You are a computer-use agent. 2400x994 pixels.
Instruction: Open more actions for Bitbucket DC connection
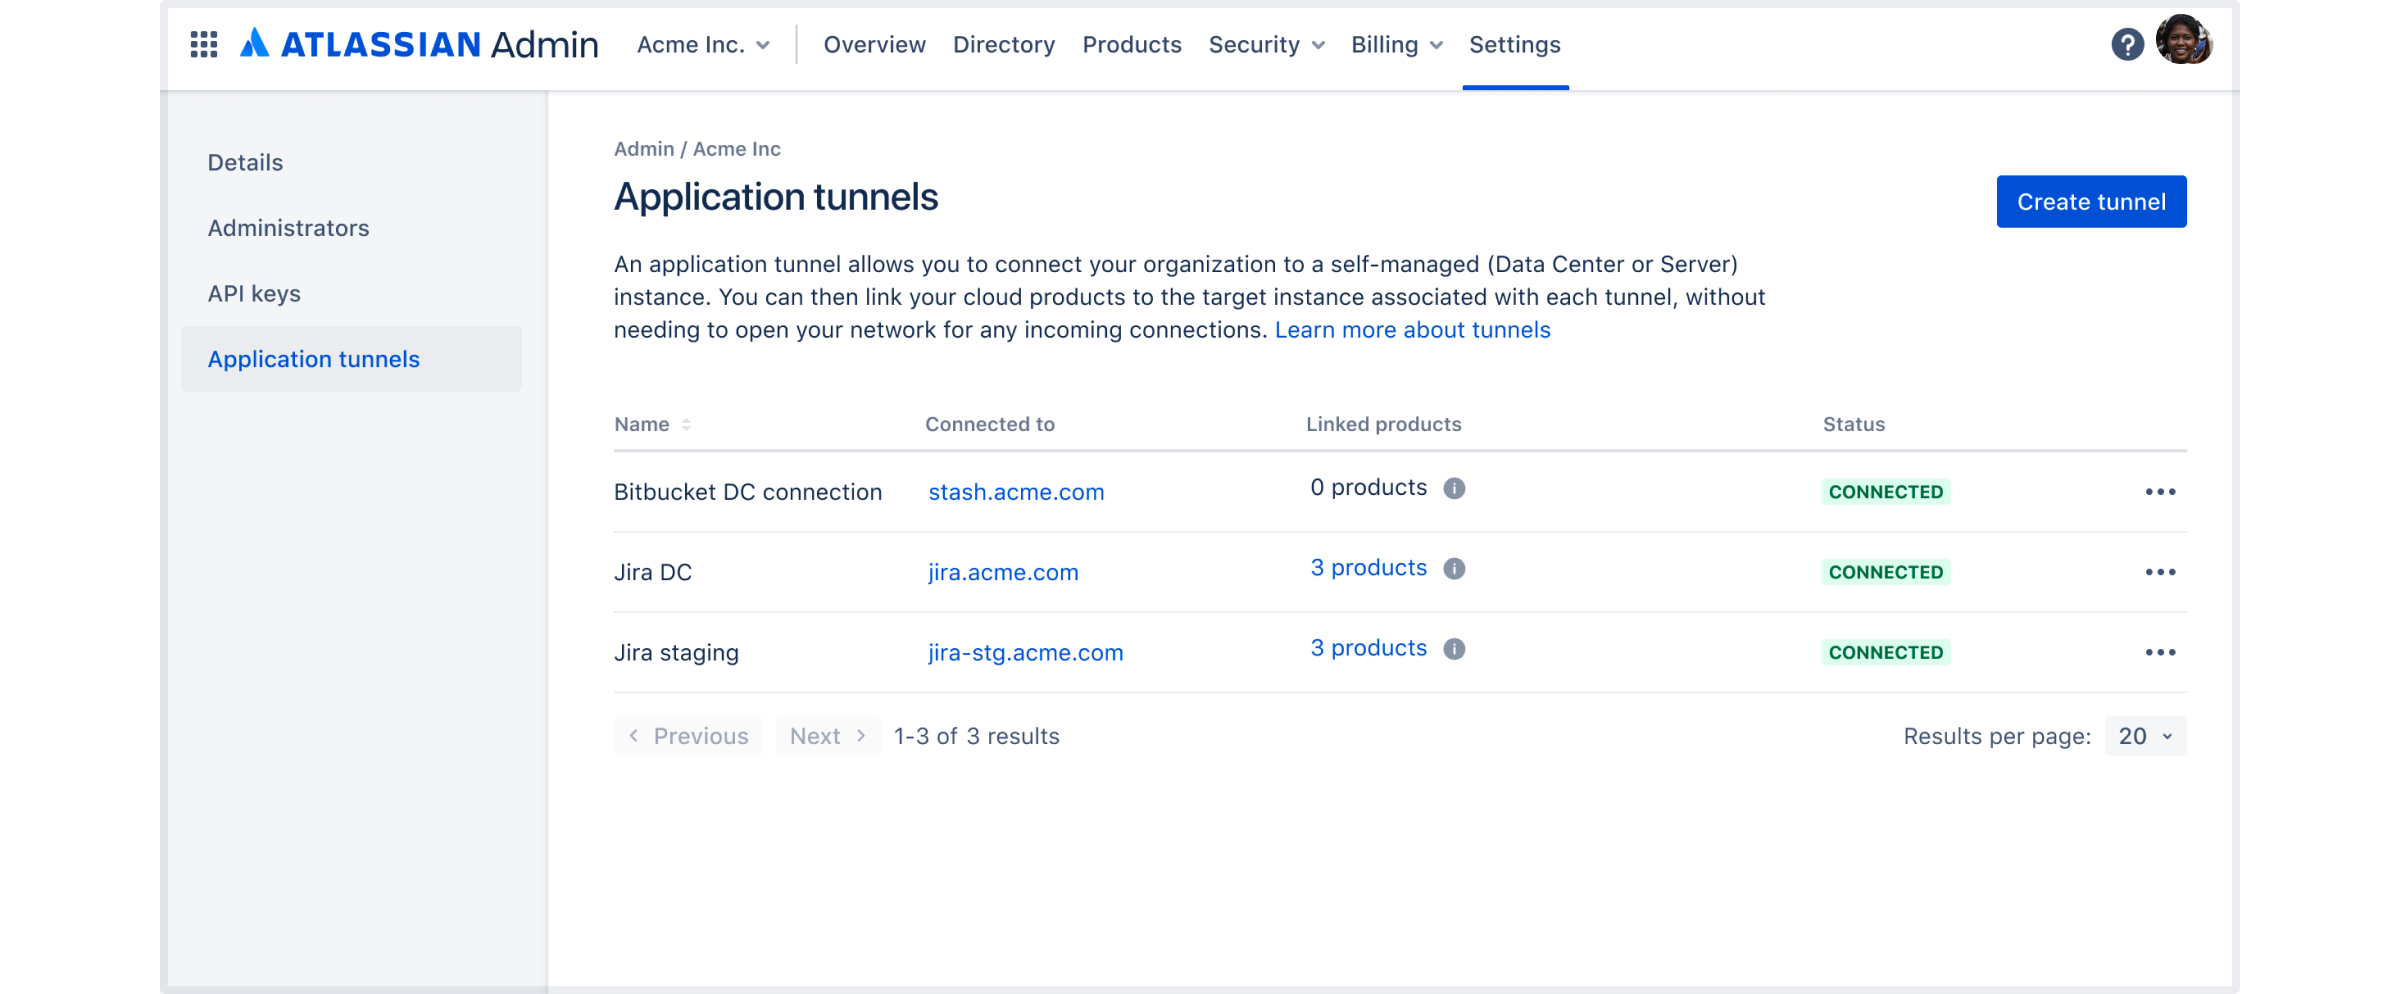(x=2160, y=492)
